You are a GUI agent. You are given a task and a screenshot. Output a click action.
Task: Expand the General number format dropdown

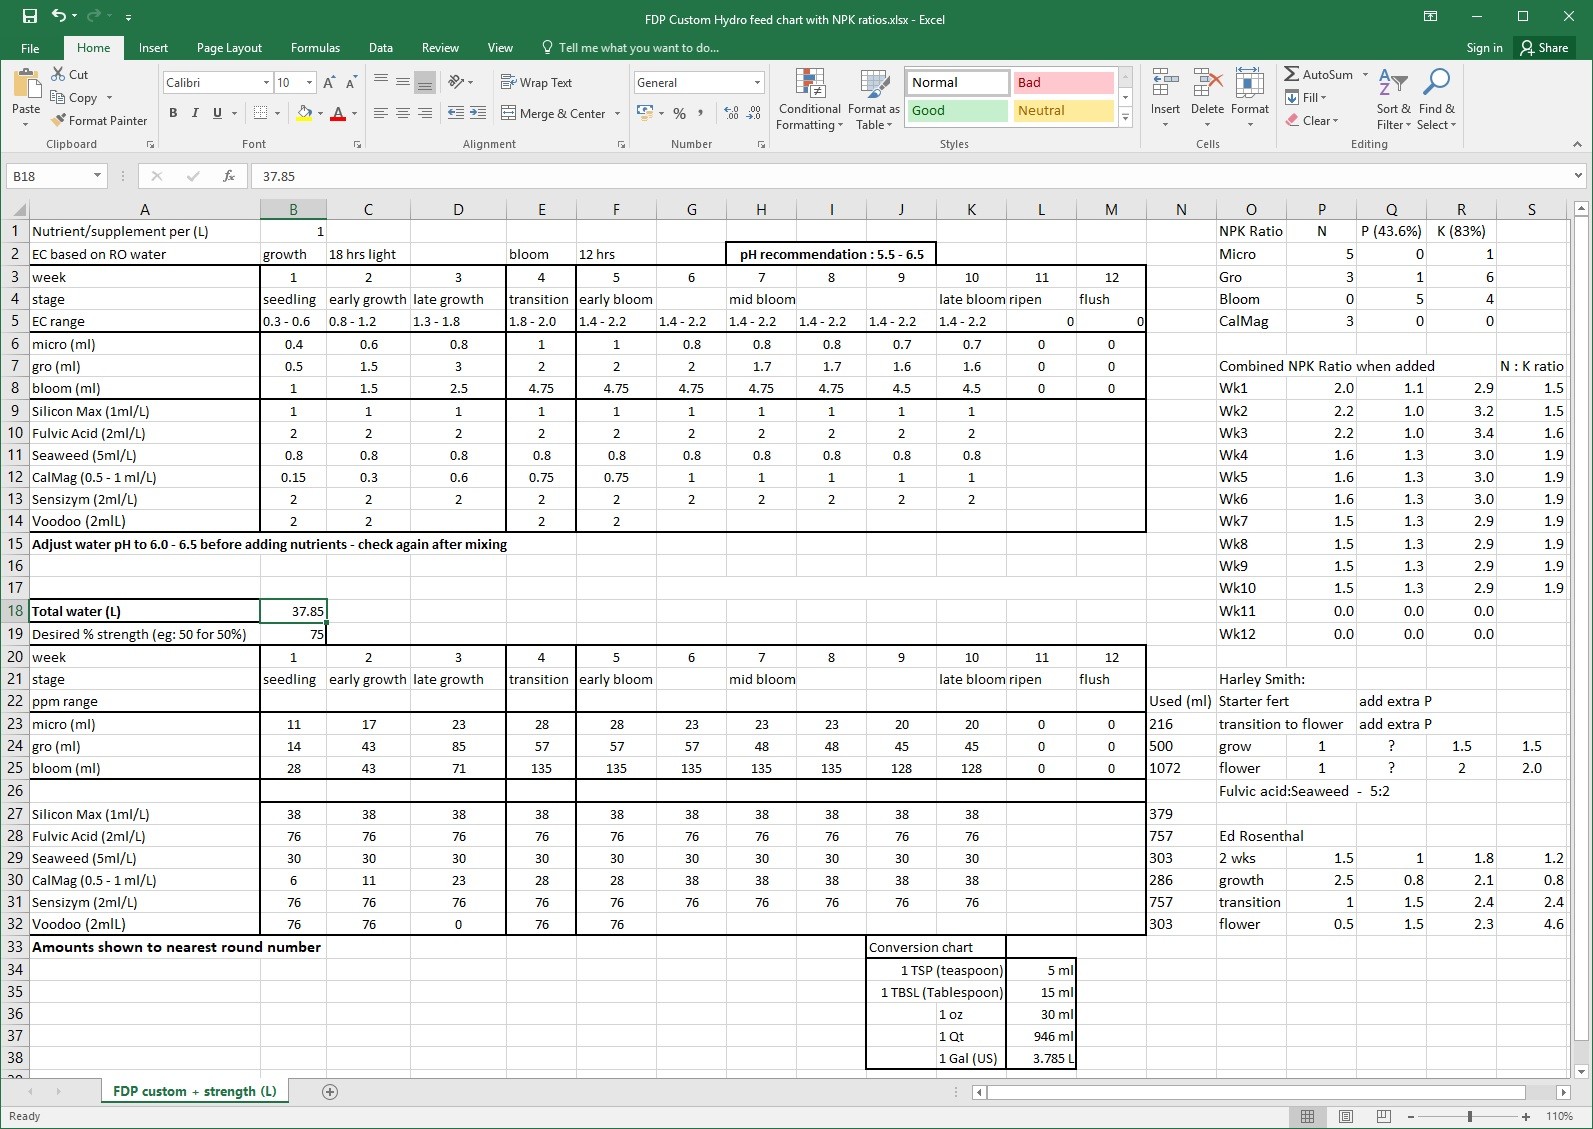pyautogui.click(x=757, y=83)
